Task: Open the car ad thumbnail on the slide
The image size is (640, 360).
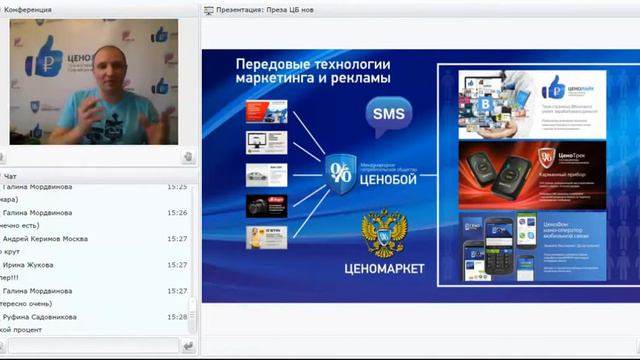Action: coord(267,175)
